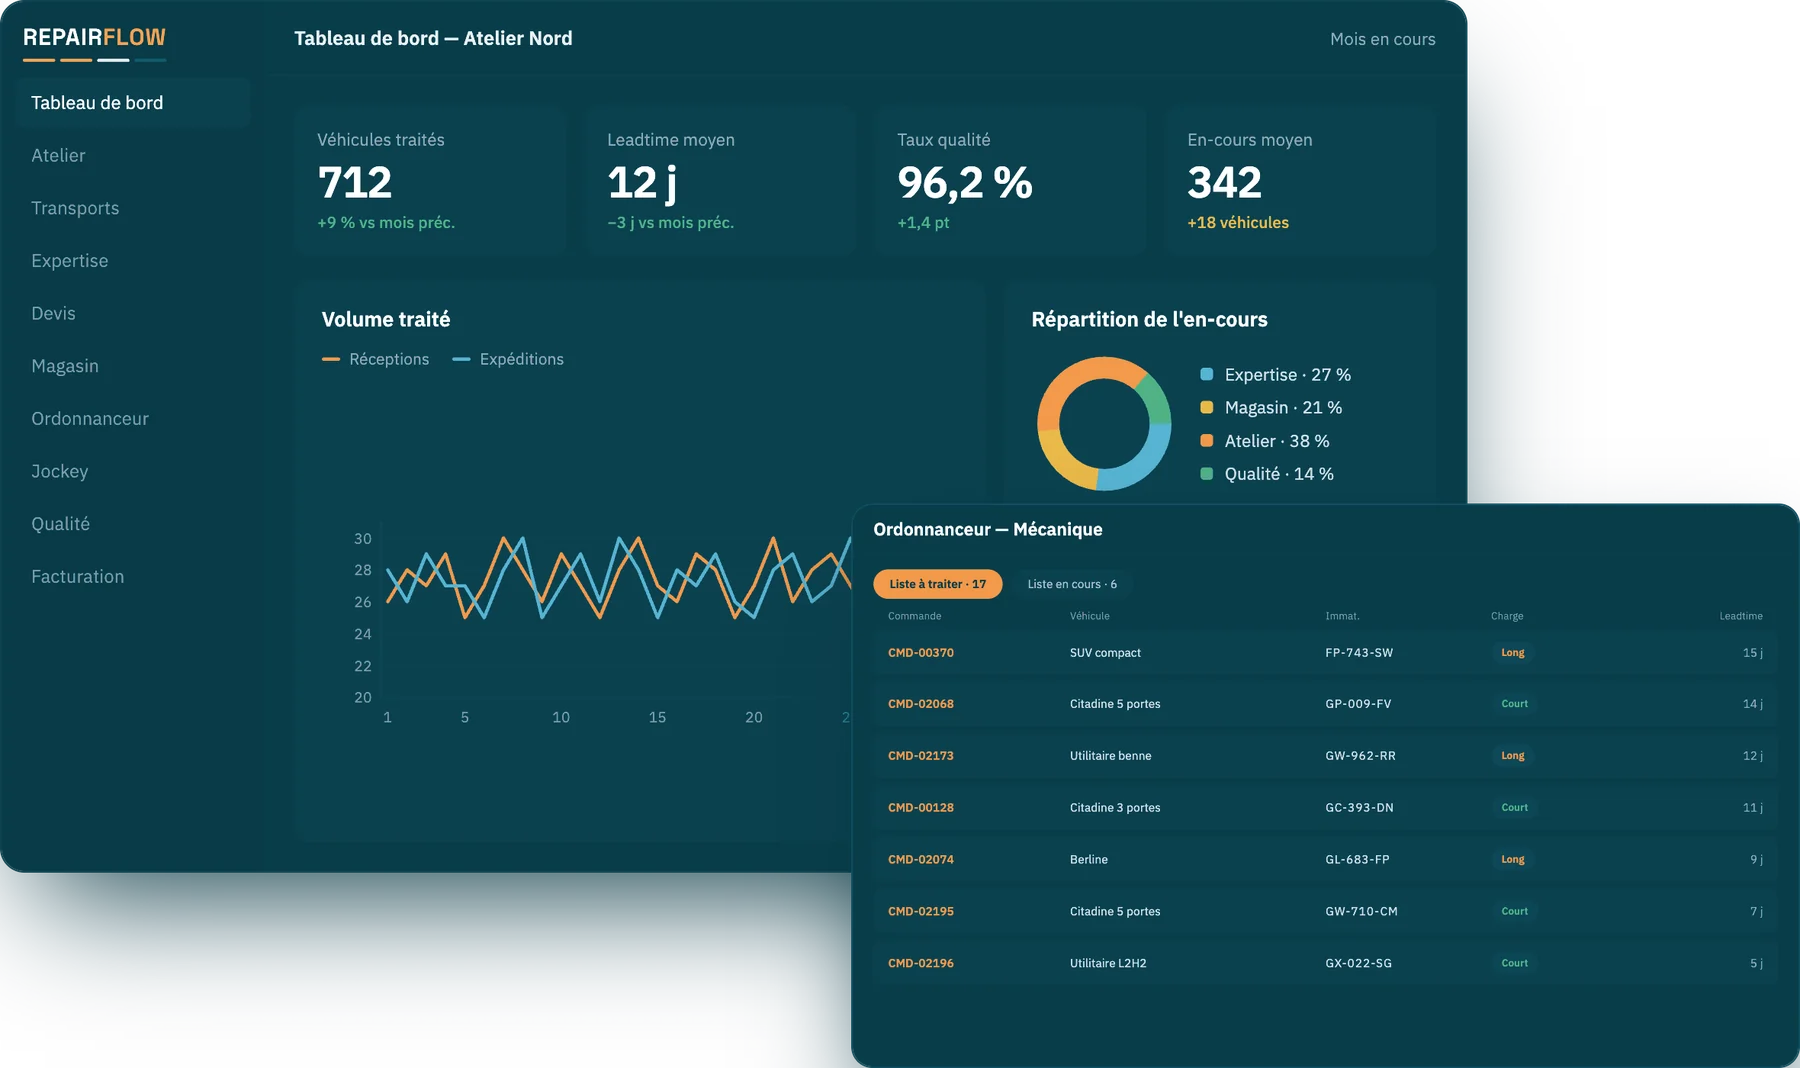Click Long badge on CMD-02074 row
1800x1068 pixels.
click(1513, 860)
